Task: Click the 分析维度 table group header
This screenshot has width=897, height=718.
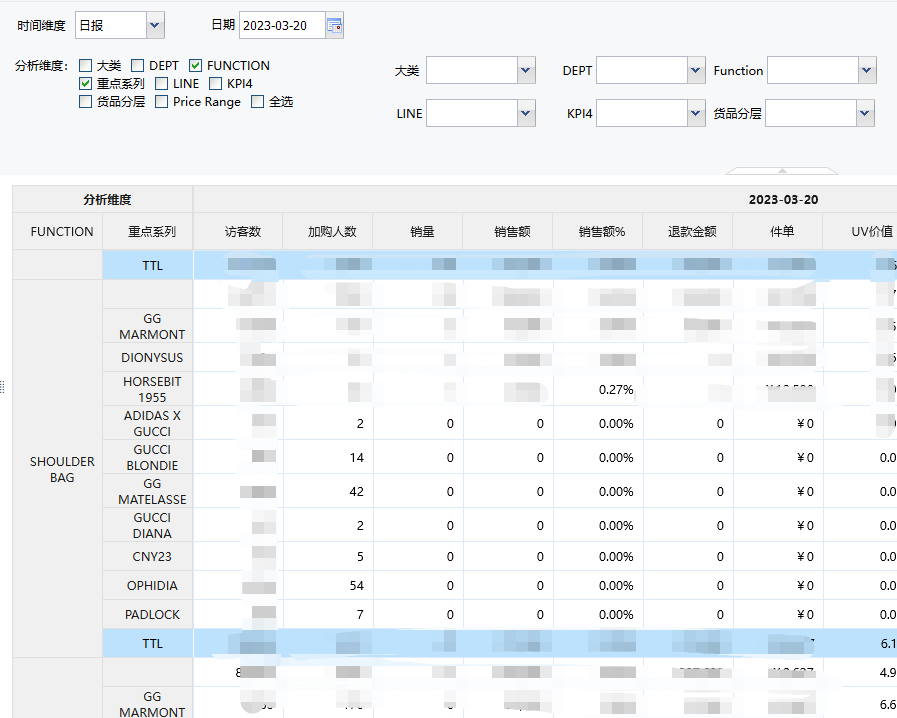Action: click(x=103, y=199)
